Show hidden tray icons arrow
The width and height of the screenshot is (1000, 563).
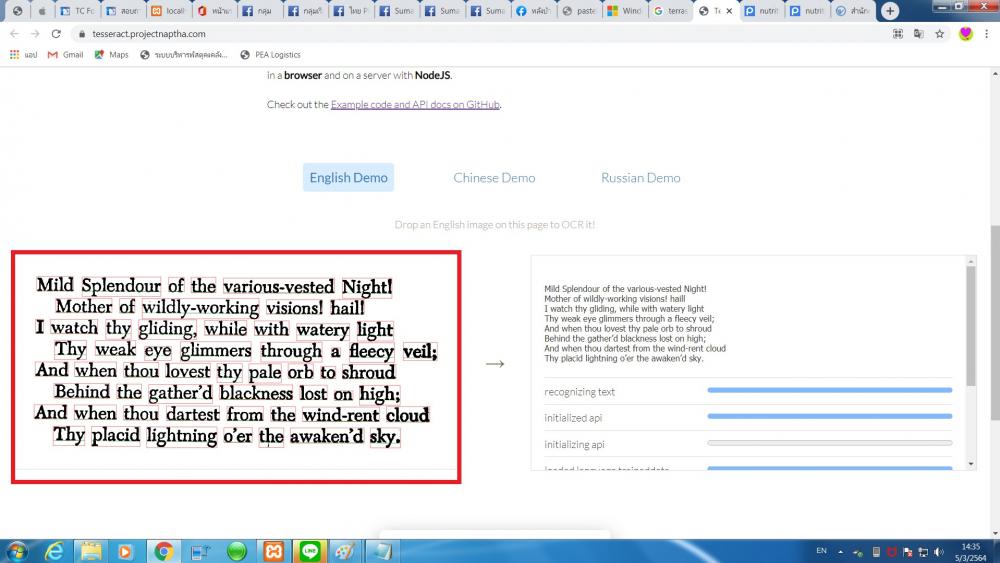[x=841, y=552]
